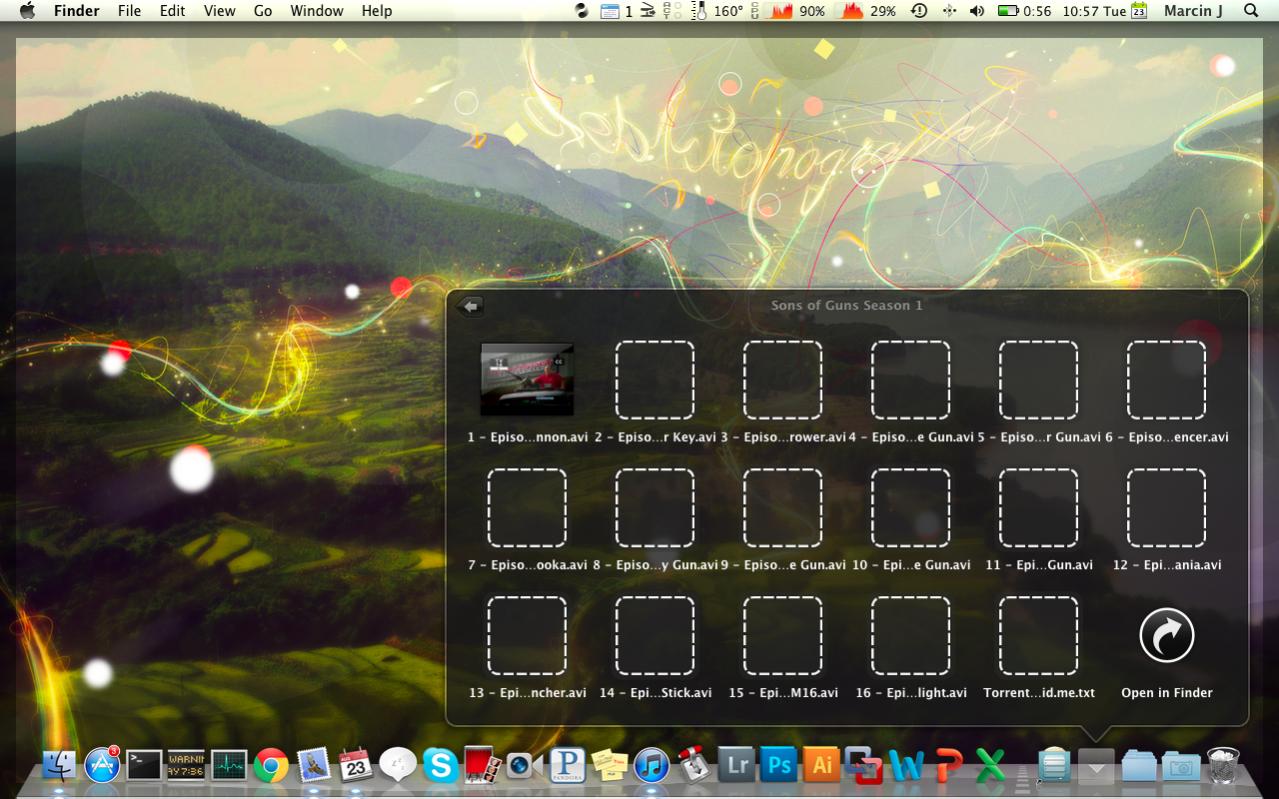Open Stickies from the Dock

609,765
